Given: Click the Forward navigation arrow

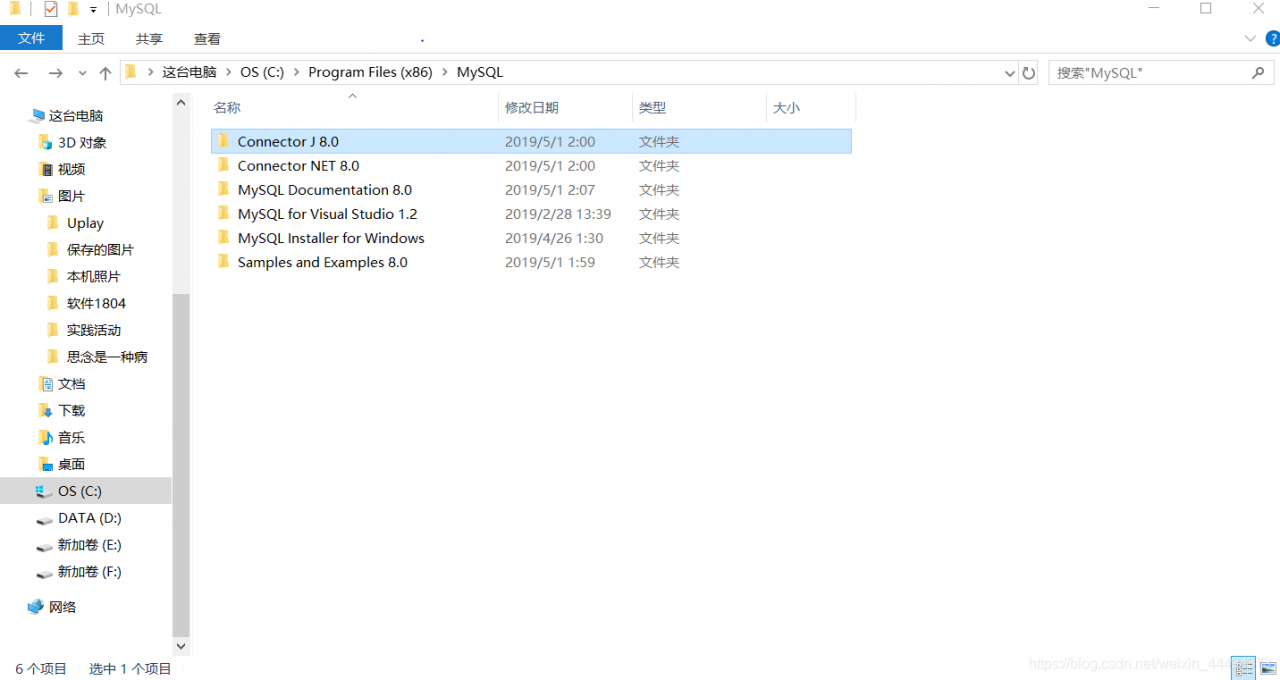Looking at the screenshot, I should click(x=55, y=73).
